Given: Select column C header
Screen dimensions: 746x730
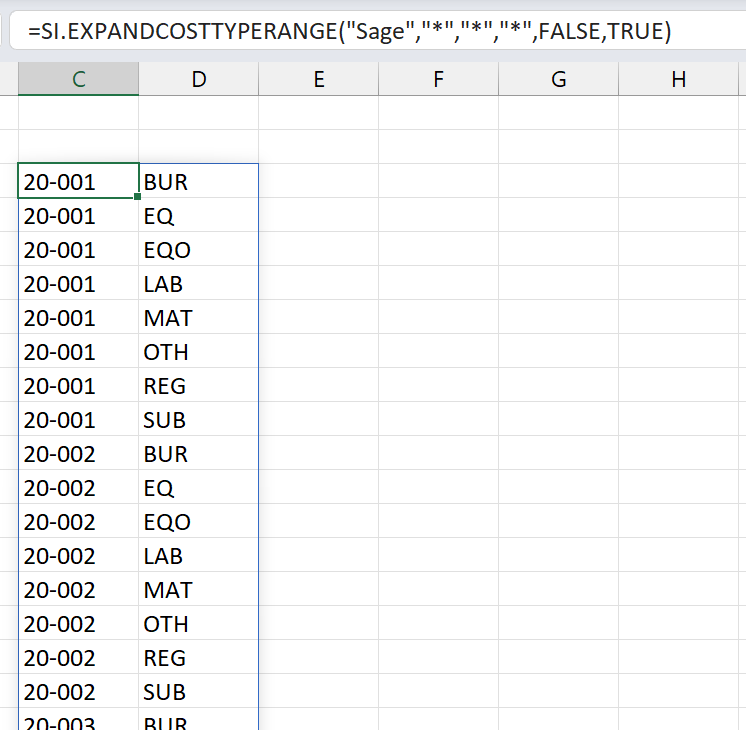Looking at the screenshot, I should (78, 79).
